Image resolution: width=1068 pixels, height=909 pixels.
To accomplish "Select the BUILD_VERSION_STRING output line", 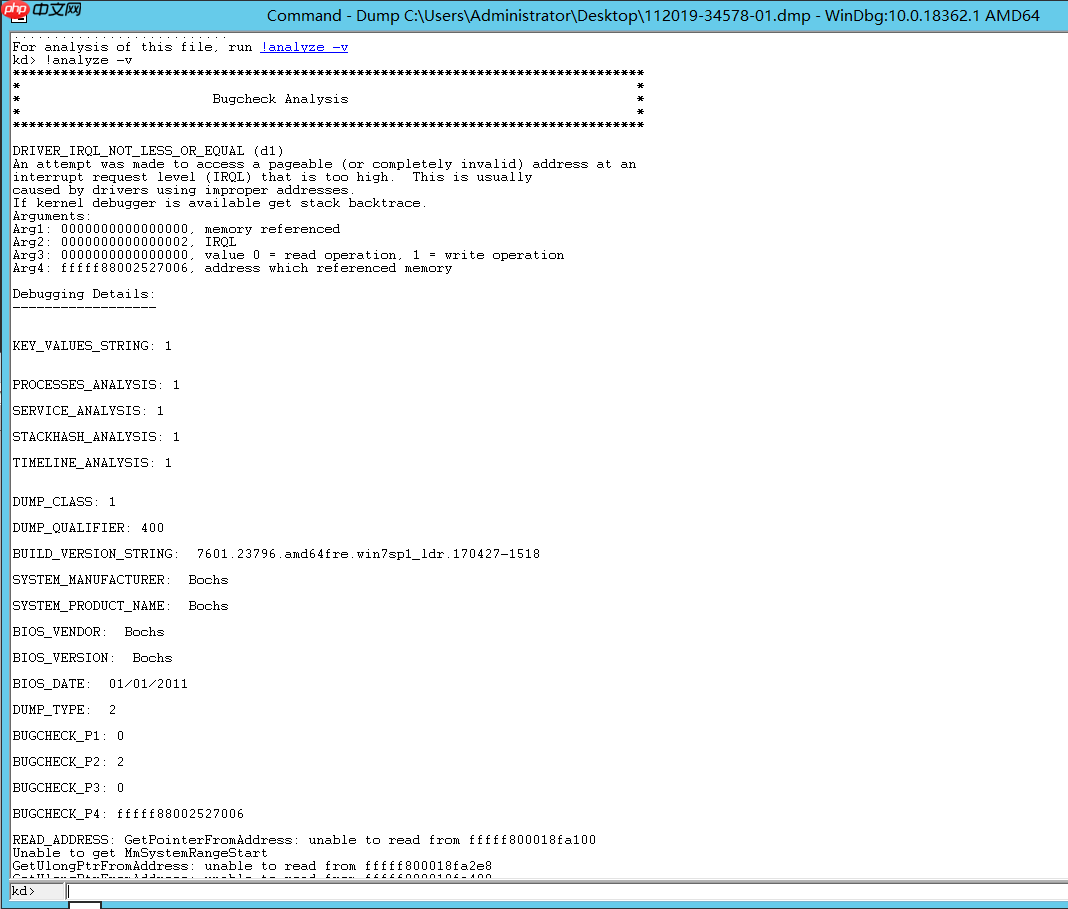I will (275, 553).
